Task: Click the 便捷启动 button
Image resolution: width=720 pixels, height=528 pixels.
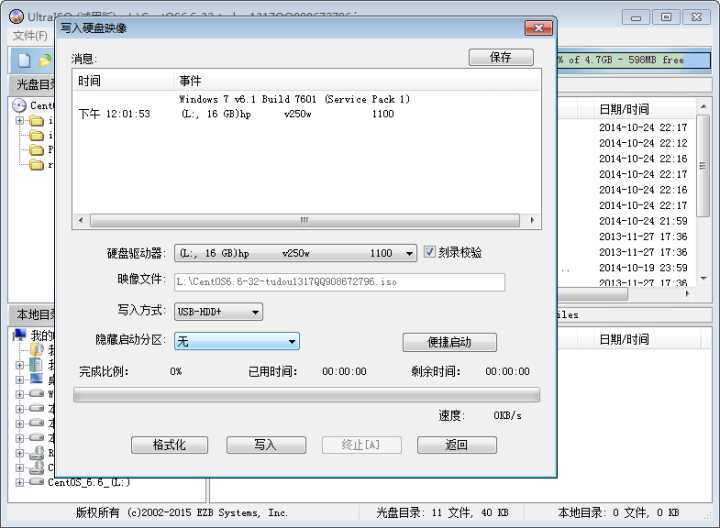Action: pos(449,342)
